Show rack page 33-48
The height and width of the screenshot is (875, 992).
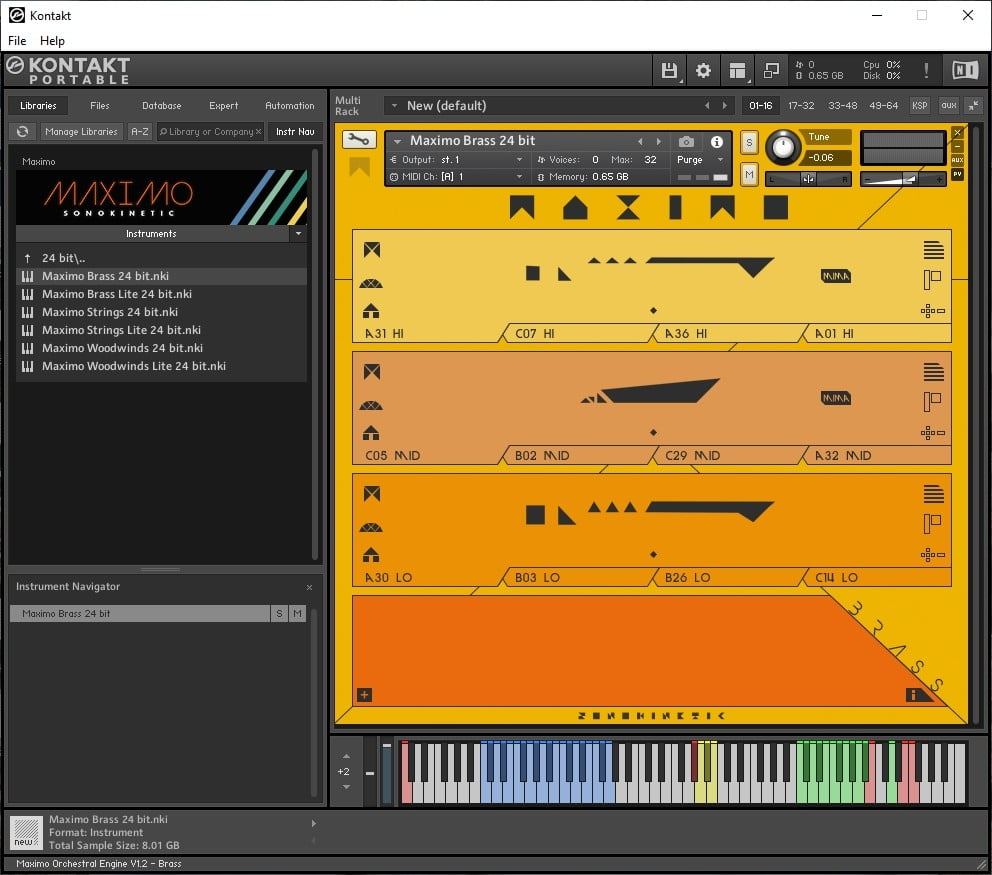(843, 106)
